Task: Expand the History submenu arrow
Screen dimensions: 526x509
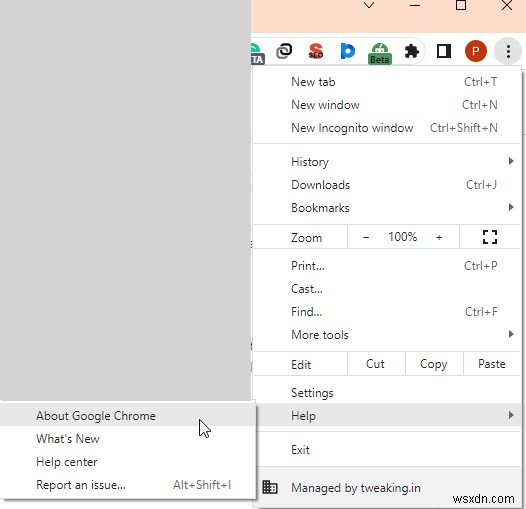Action: pyautogui.click(x=511, y=161)
